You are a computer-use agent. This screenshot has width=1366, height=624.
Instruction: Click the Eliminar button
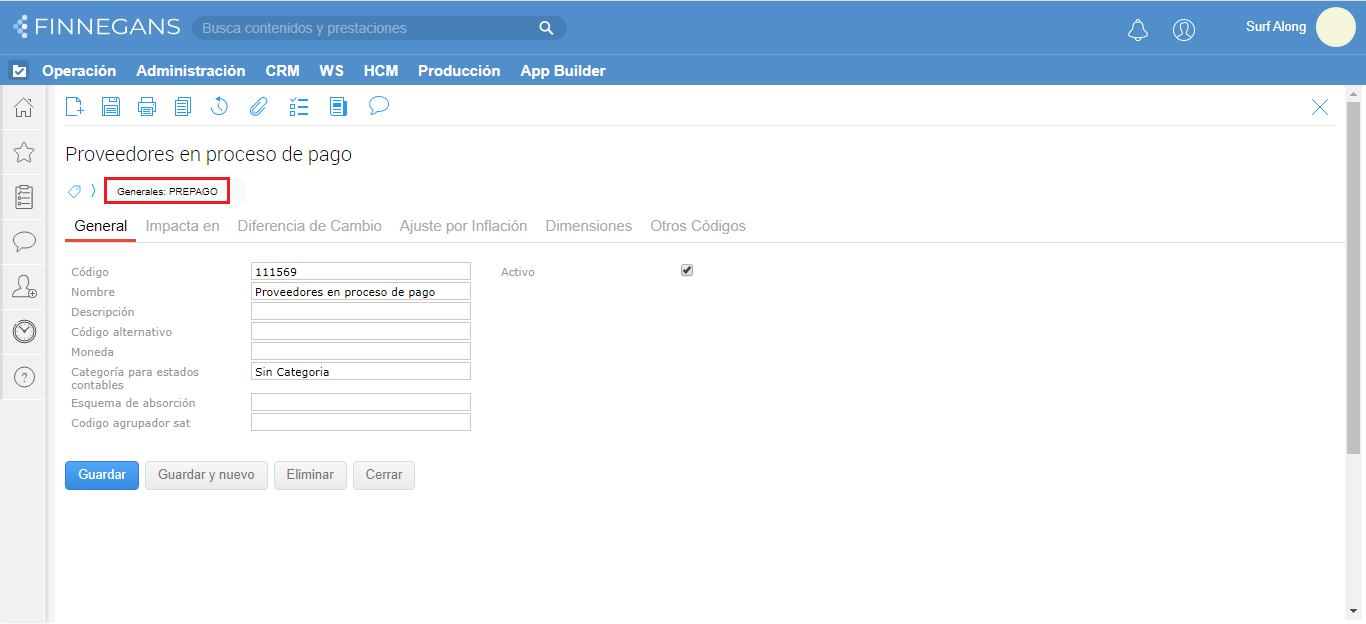tap(310, 475)
